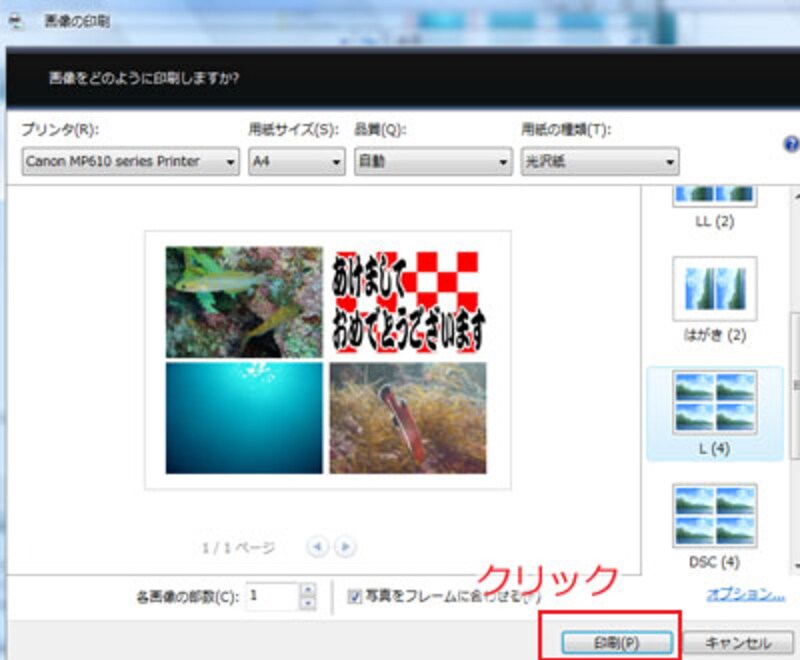Open the 品質 dropdown set to 自動
Viewport: 800px width, 660px height.
tap(433, 161)
